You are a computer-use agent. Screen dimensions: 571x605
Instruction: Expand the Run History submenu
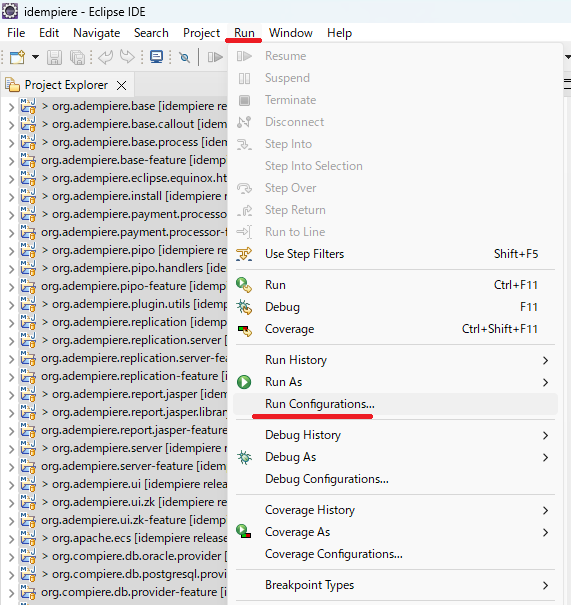(x=395, y=360)
